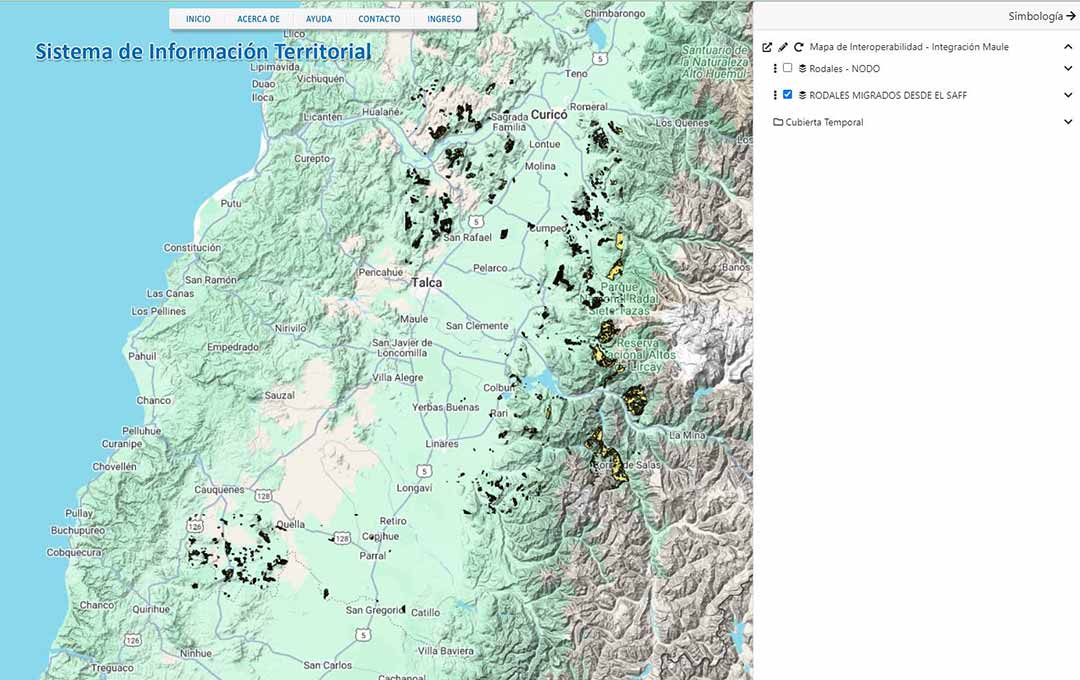
Task: Click the Talca city label on the map
Action: [x=427, y=282]
